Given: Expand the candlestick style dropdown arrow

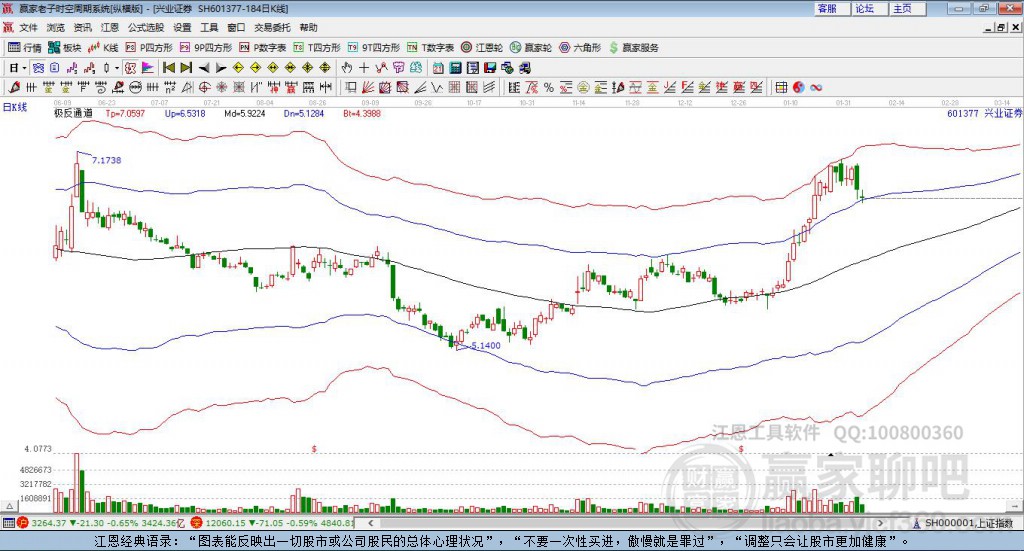Looking at the screenshot, I should pos(117,68).
